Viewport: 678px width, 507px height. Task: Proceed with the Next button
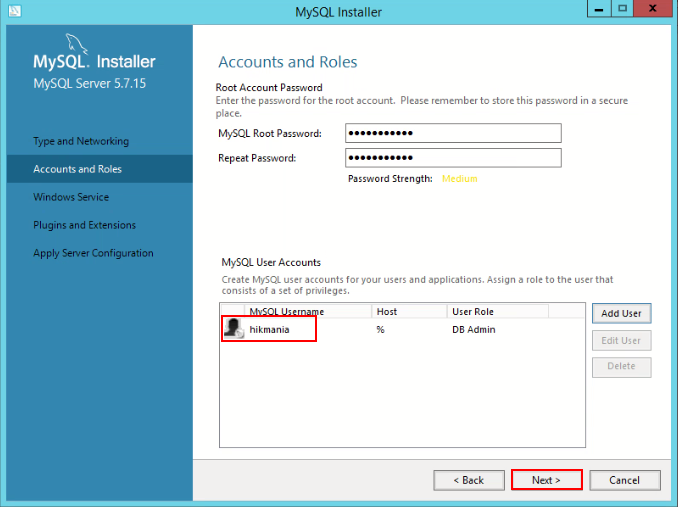pos(547,480)
